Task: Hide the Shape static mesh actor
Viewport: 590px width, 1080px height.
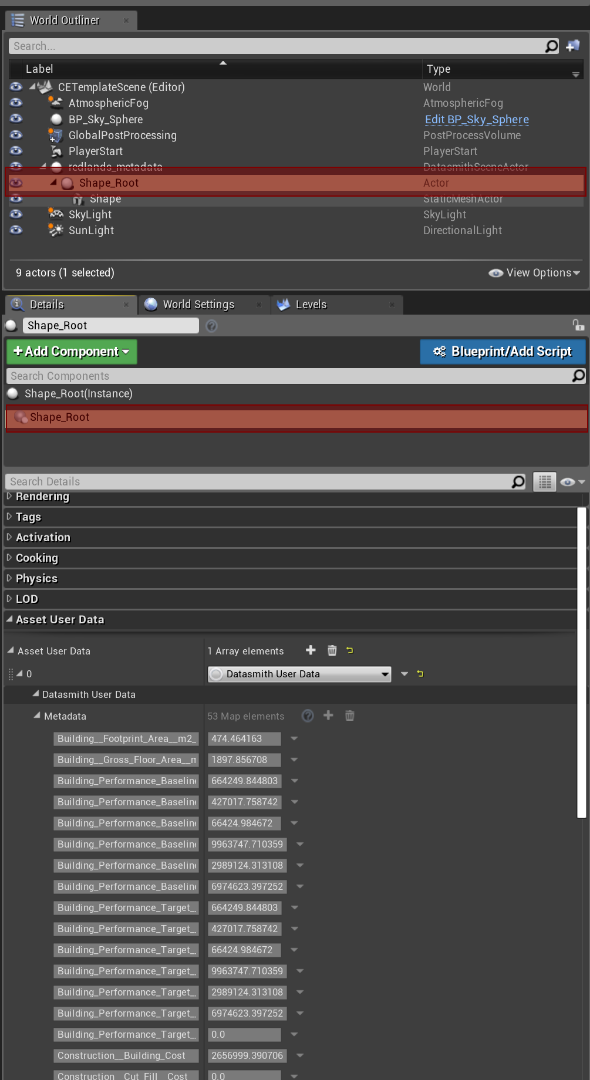Action: pyautogui.click(x=17, y=199)
